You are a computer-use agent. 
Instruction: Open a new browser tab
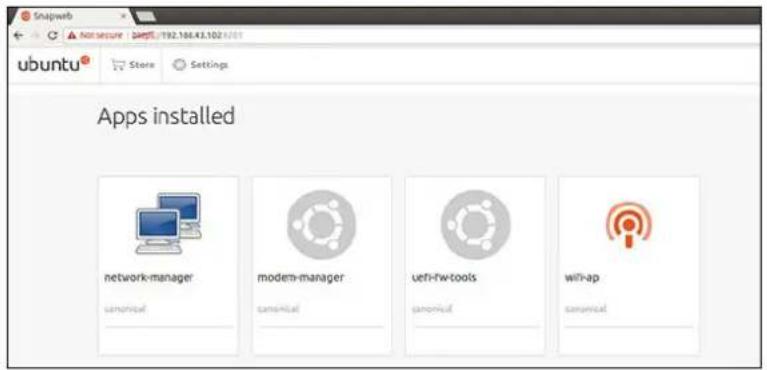[x=145, y=16]
